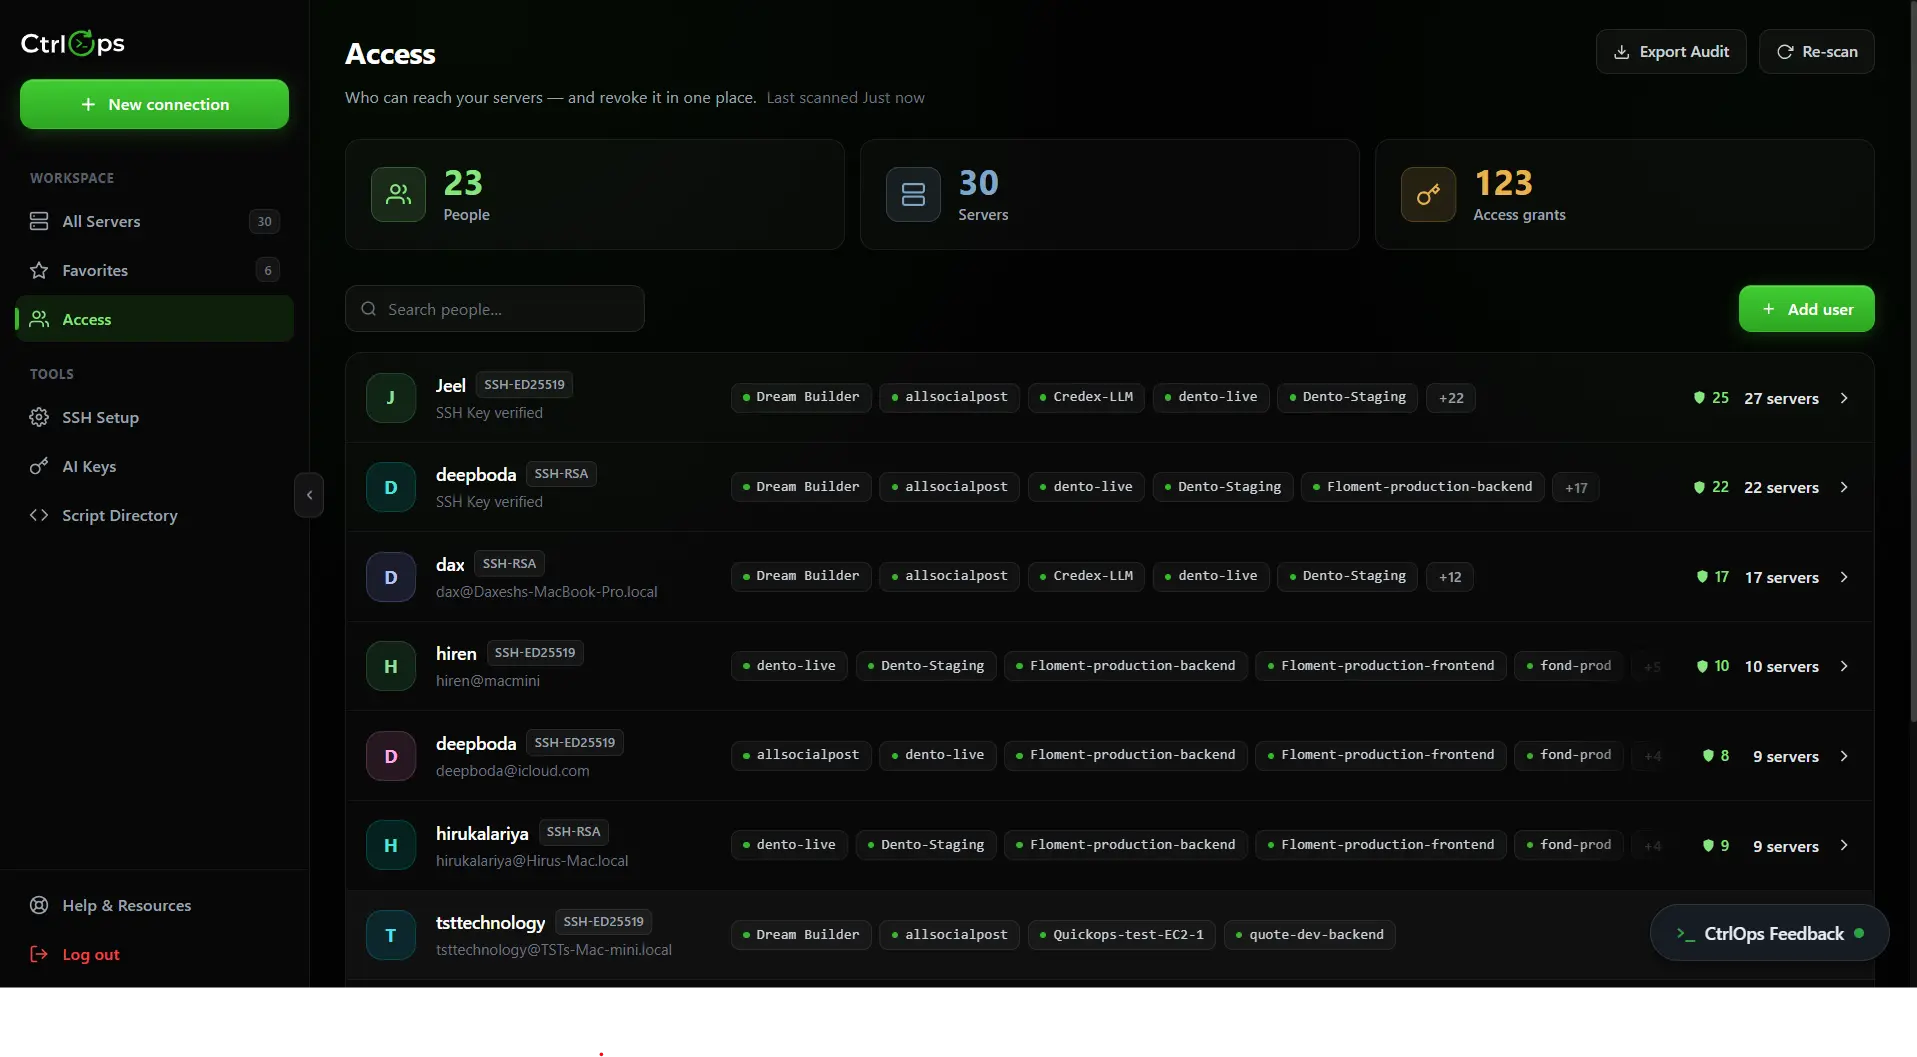The width and height of the screenshot is (1917, 1057).
Task: Click the shield icon beside 8
Action: coord(1708,756)
